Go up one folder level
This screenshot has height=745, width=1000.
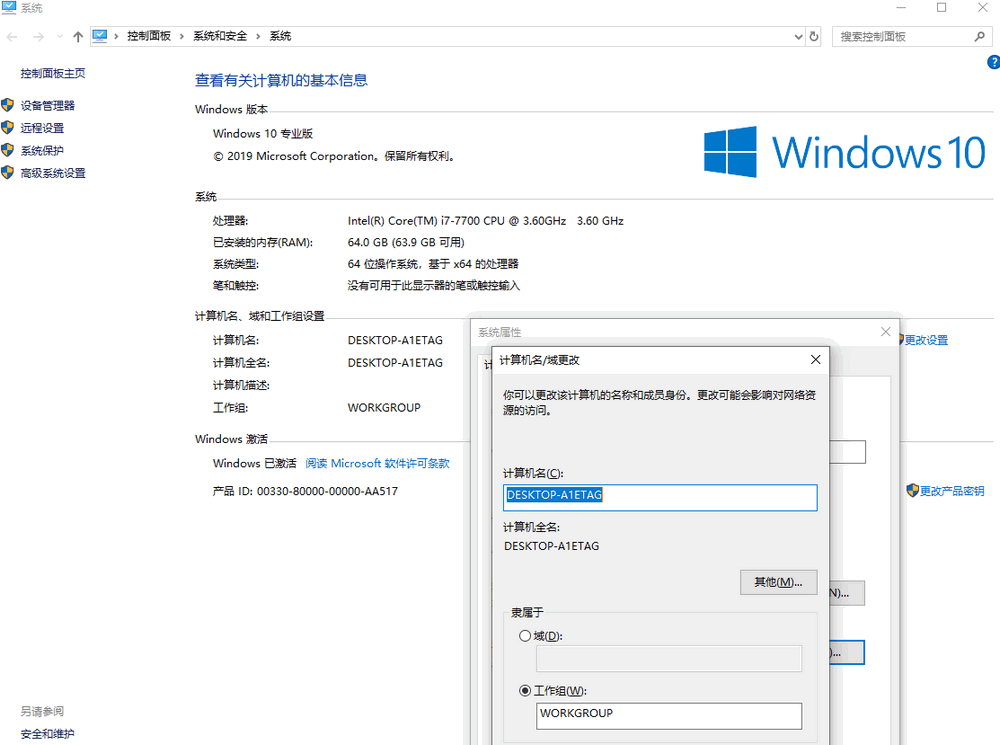click(x=78, y=36)
